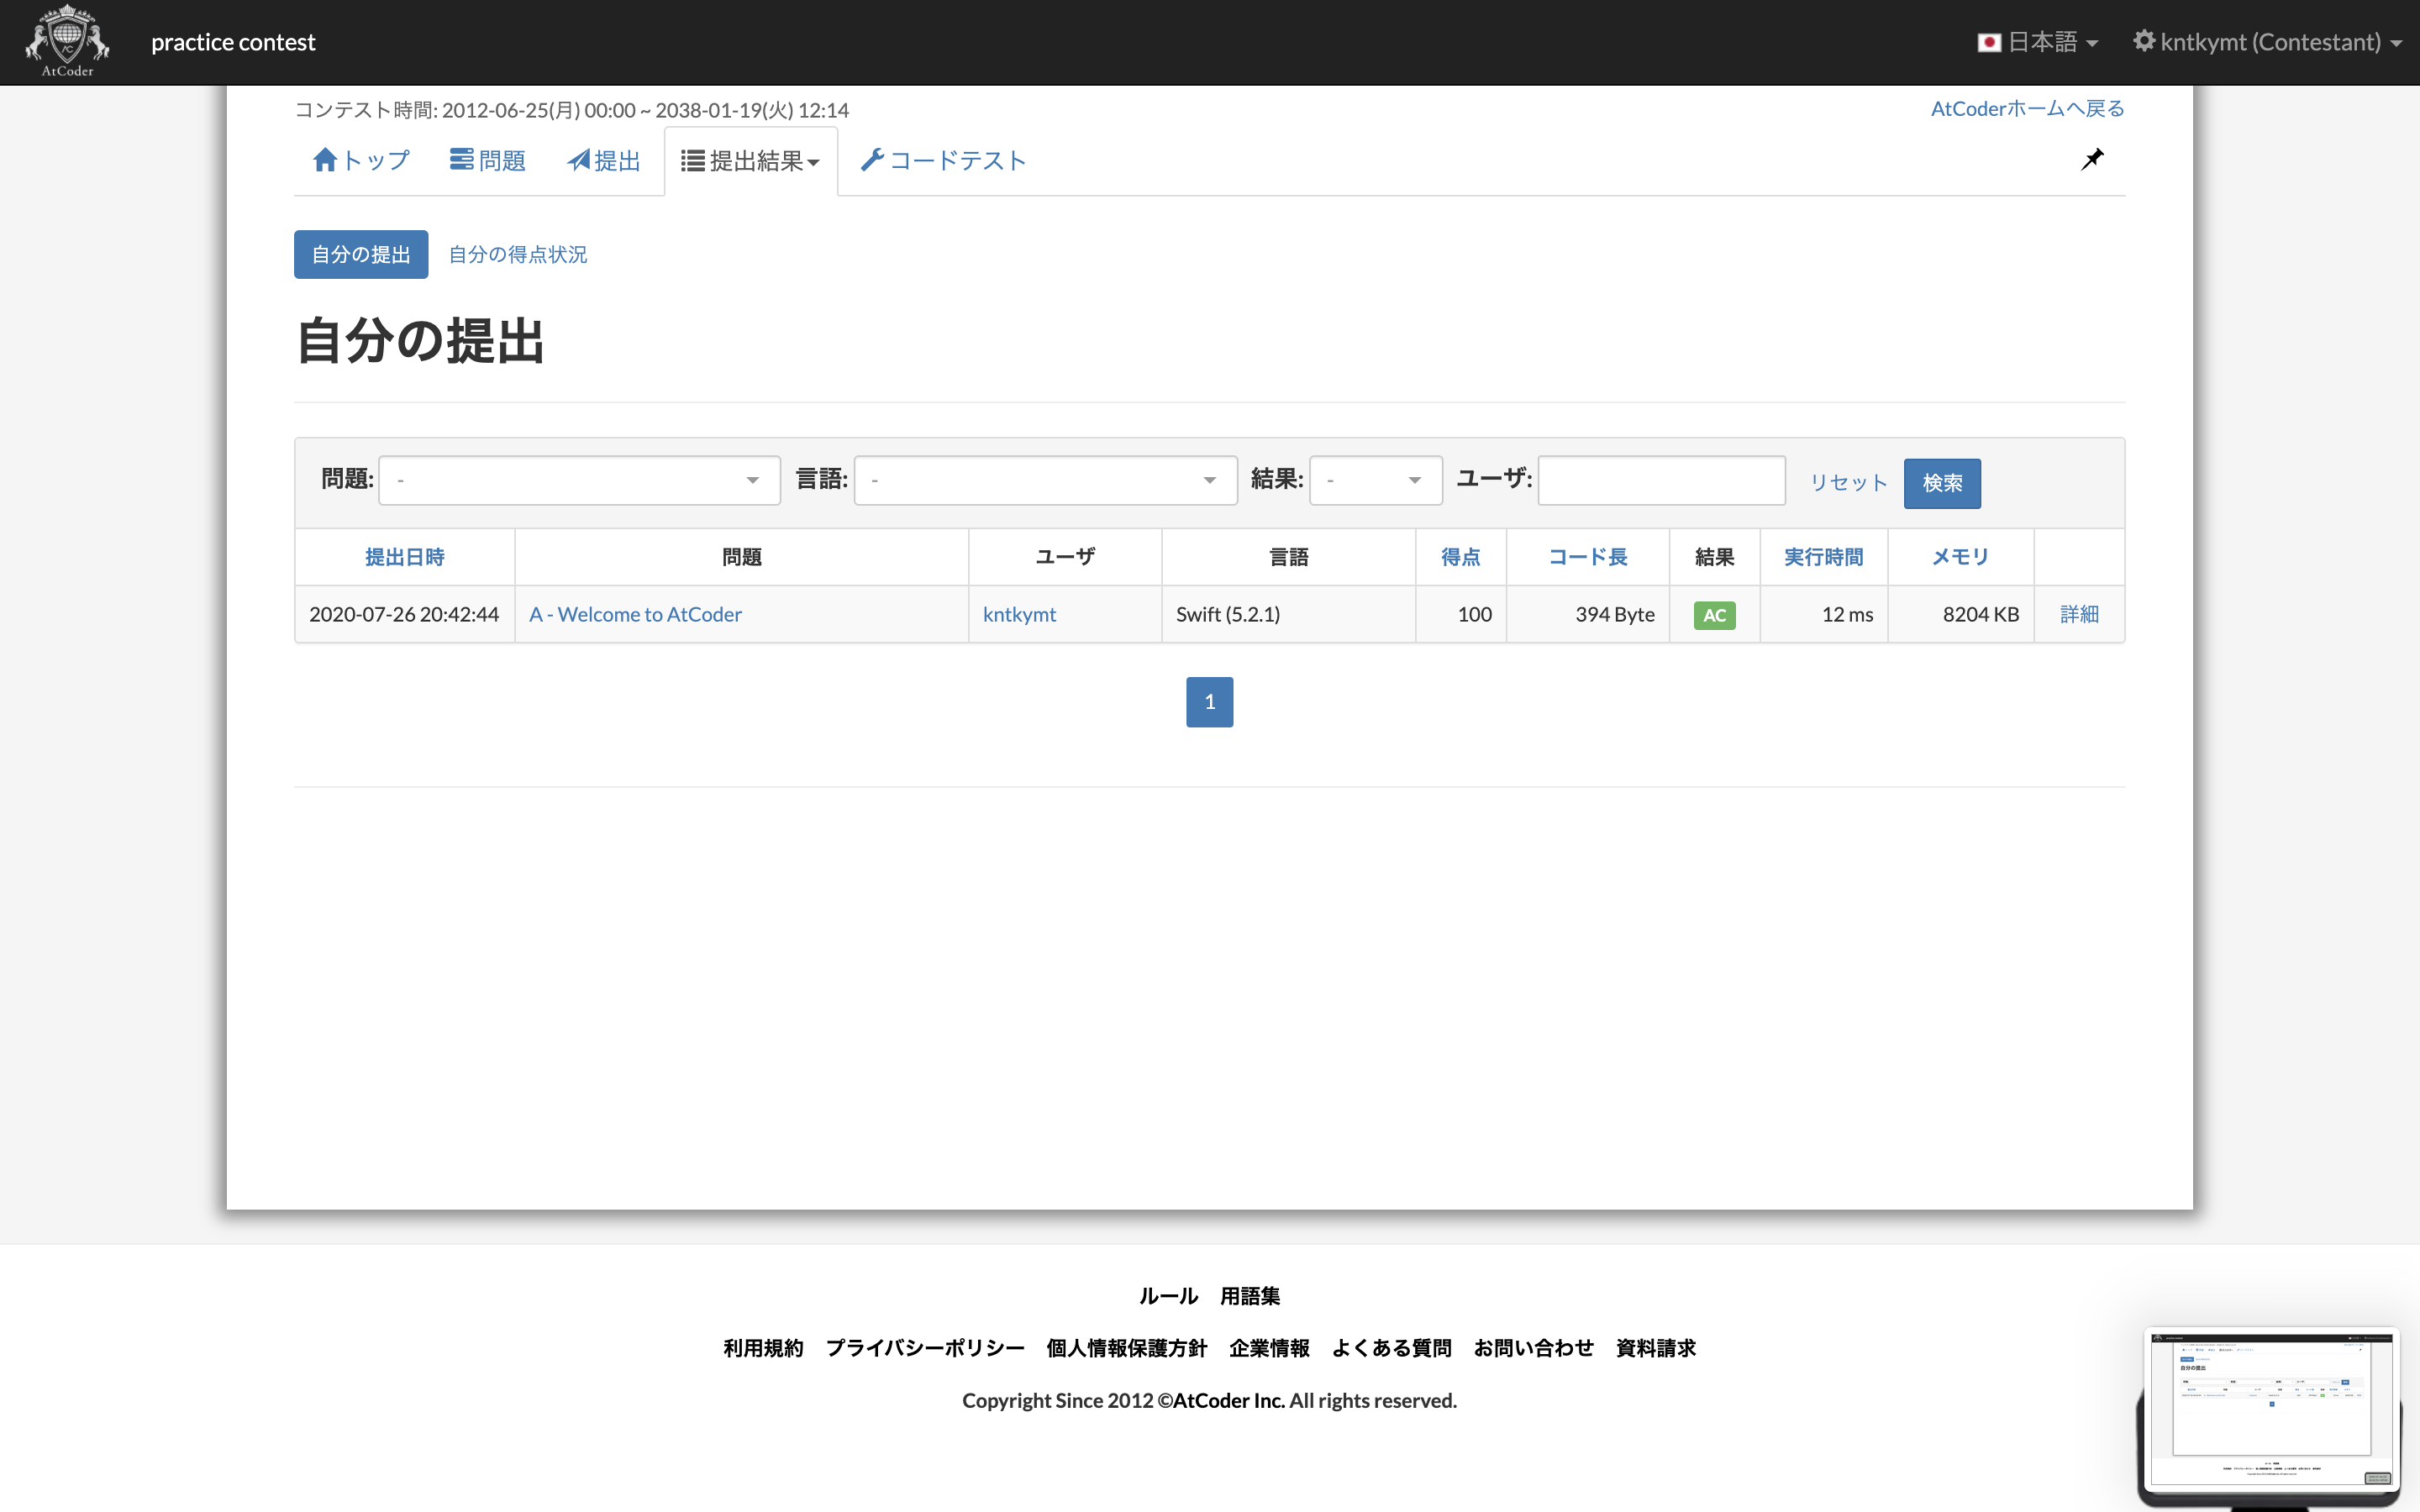The height and width of the screenshot is (1512, 2420).
Task: Click the Swift (5.2.1) language cell
Action: tap(1288, 615)
